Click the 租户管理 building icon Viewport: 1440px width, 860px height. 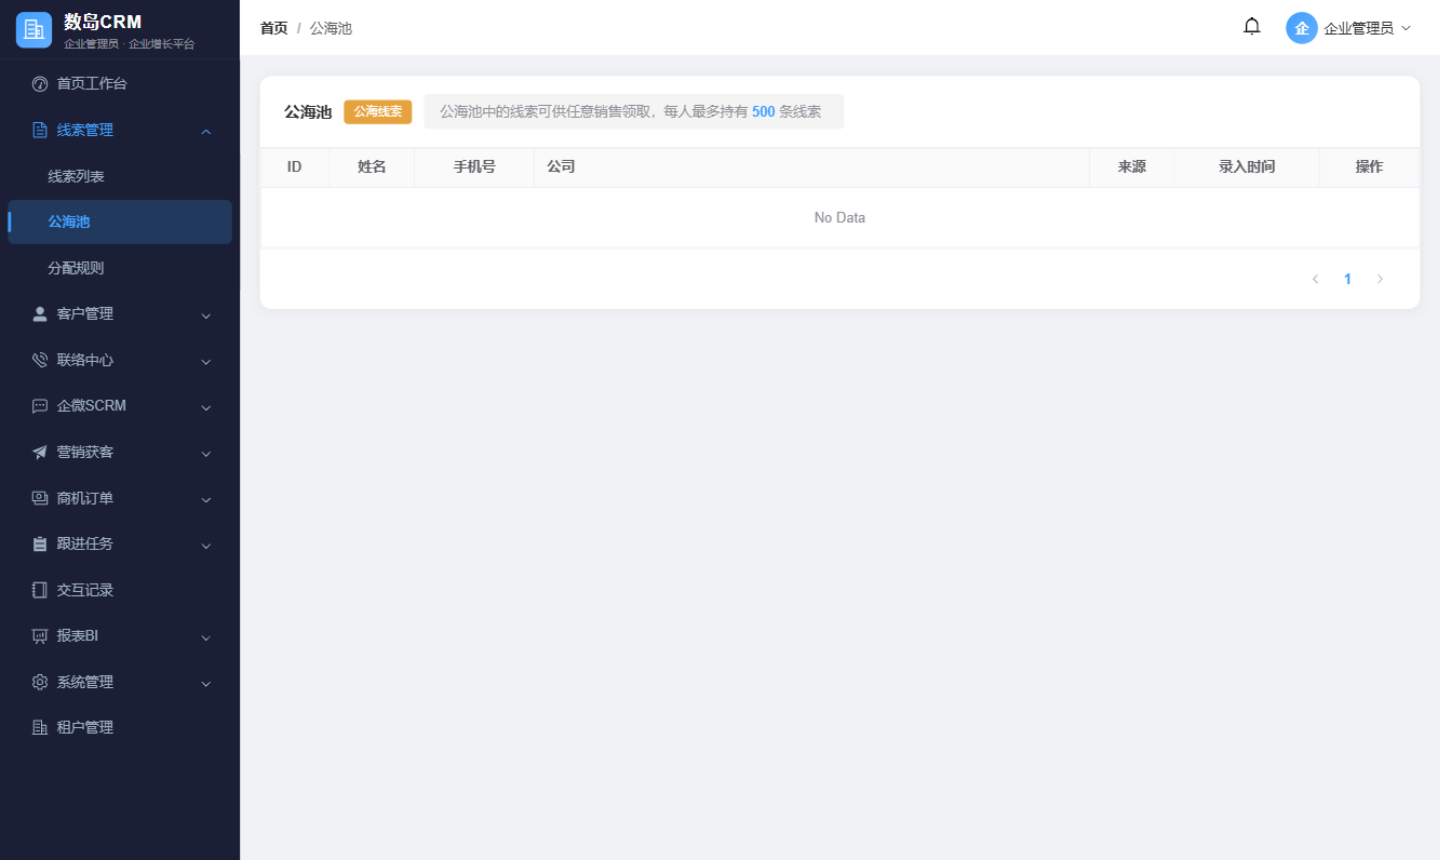pos(40,728)
